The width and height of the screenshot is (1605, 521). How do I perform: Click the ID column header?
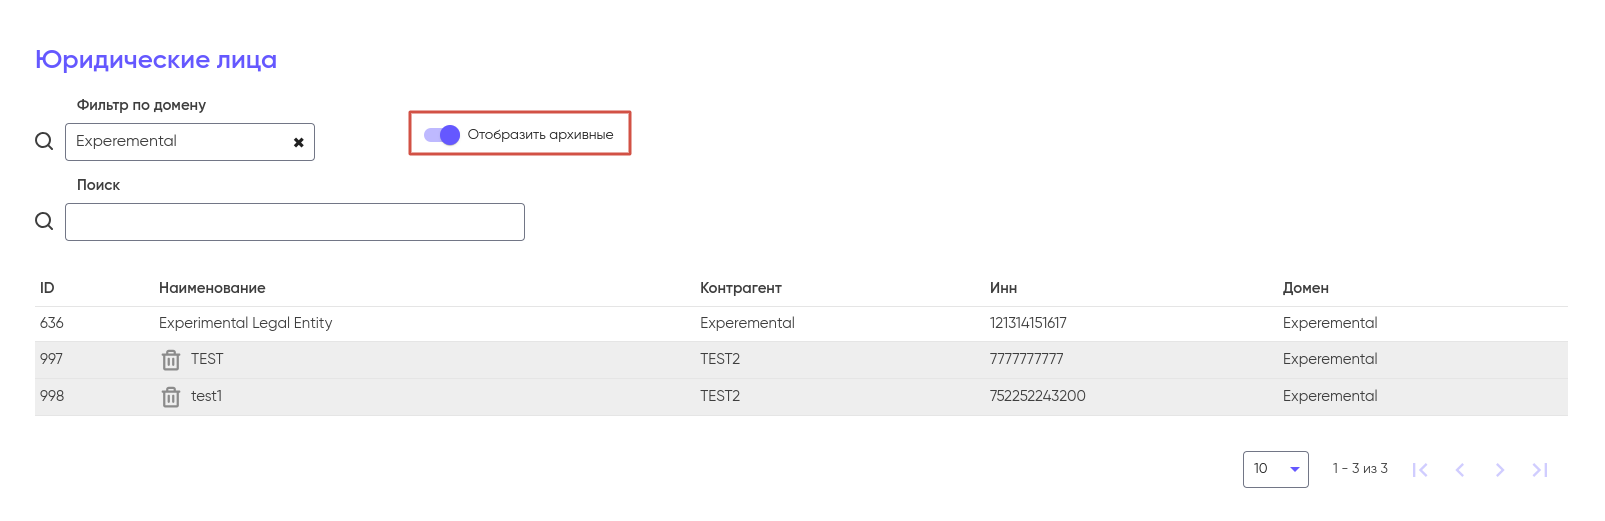coord(47,288)
